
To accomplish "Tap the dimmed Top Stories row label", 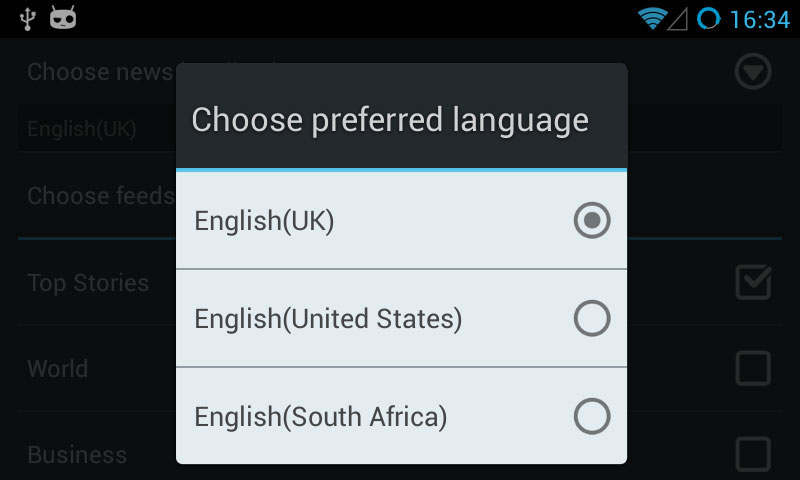I will coord(88,283).
